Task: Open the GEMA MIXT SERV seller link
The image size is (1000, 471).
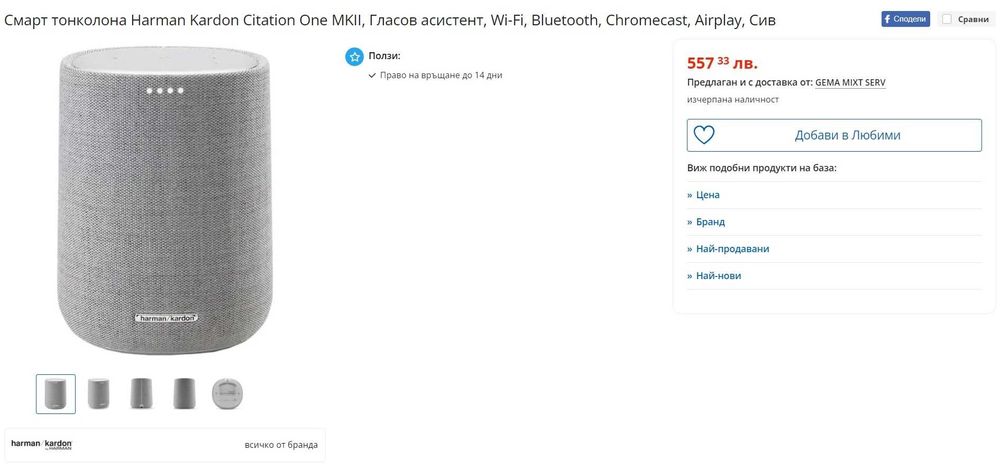Action: [850, 82]
